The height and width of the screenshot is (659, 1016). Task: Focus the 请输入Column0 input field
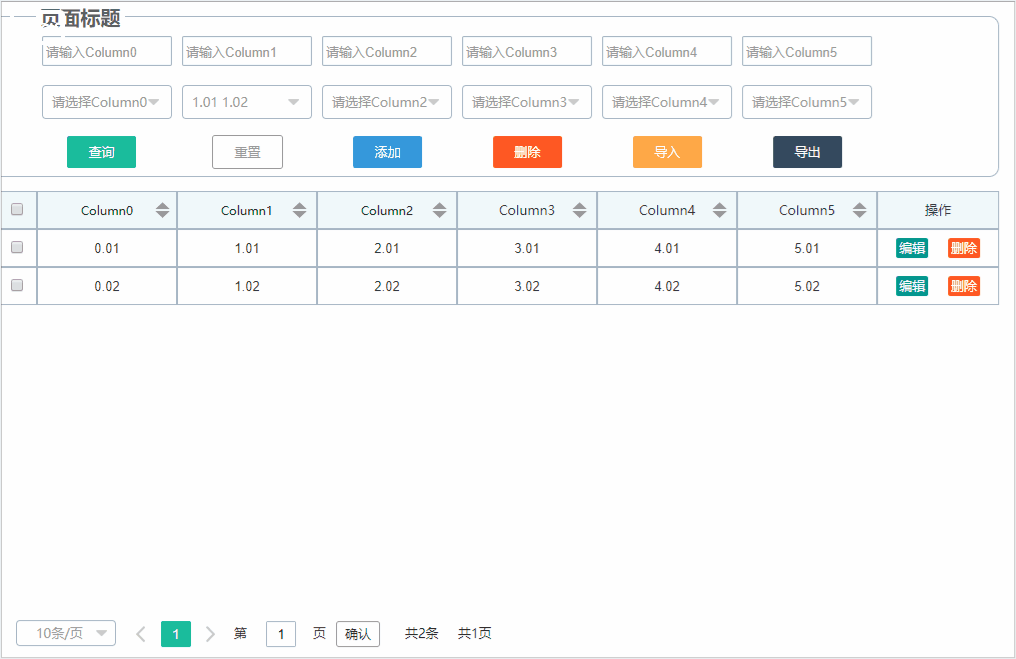pos(107,51)
